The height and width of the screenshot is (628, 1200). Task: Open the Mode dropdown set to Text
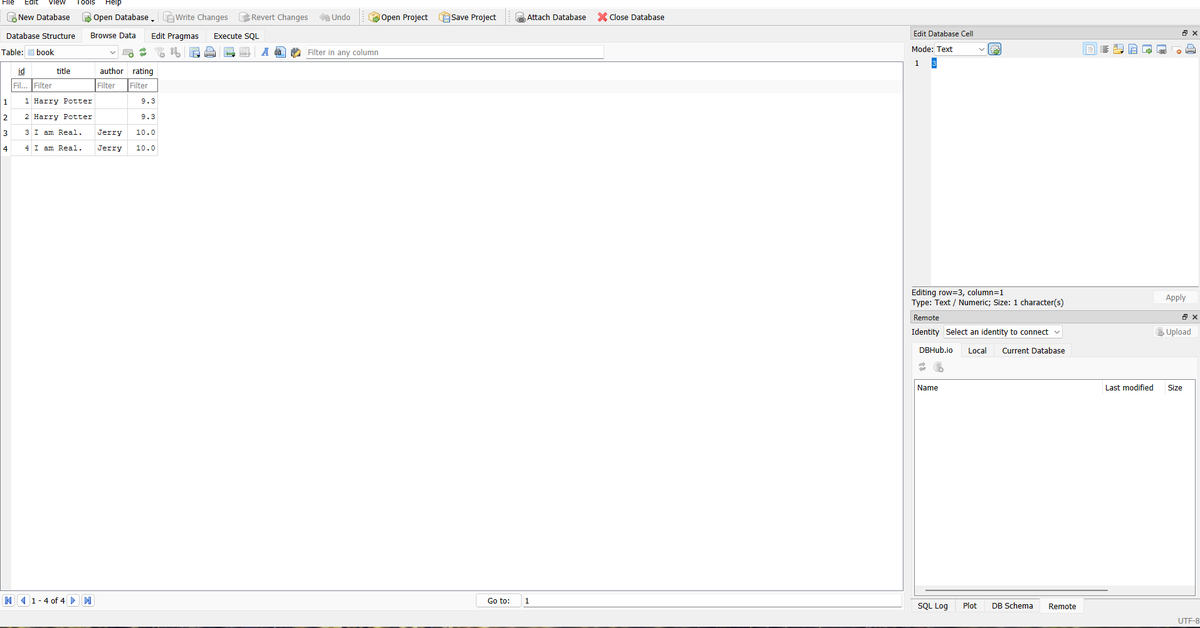click(x=960, y=49)
